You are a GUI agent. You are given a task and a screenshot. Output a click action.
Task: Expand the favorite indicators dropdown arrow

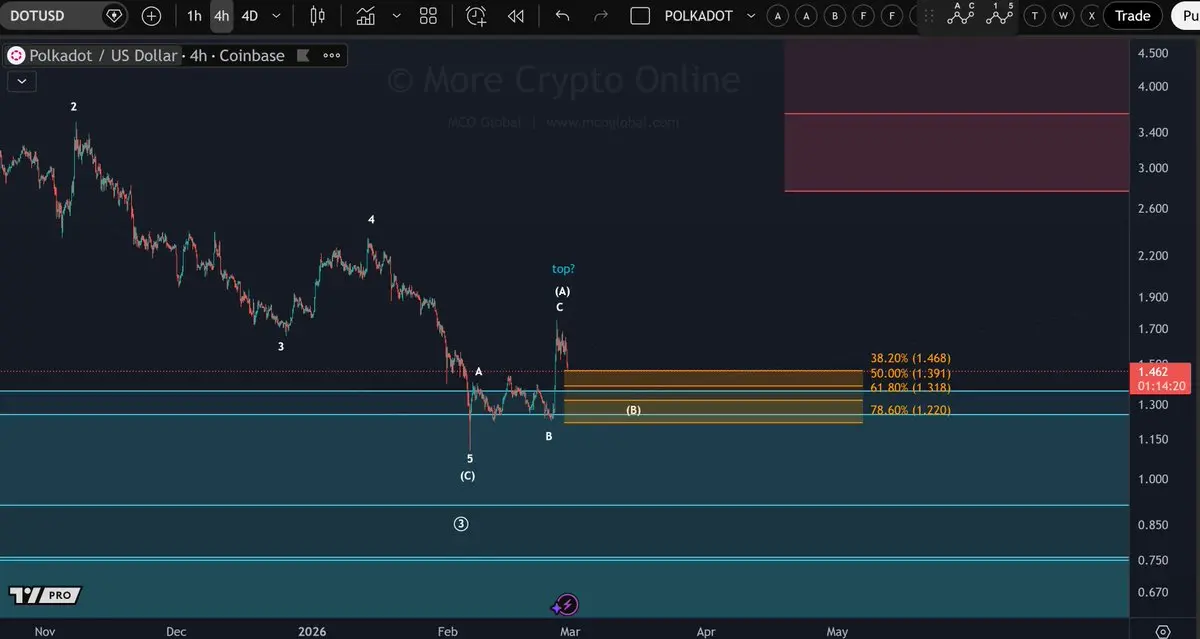point(397,16)
